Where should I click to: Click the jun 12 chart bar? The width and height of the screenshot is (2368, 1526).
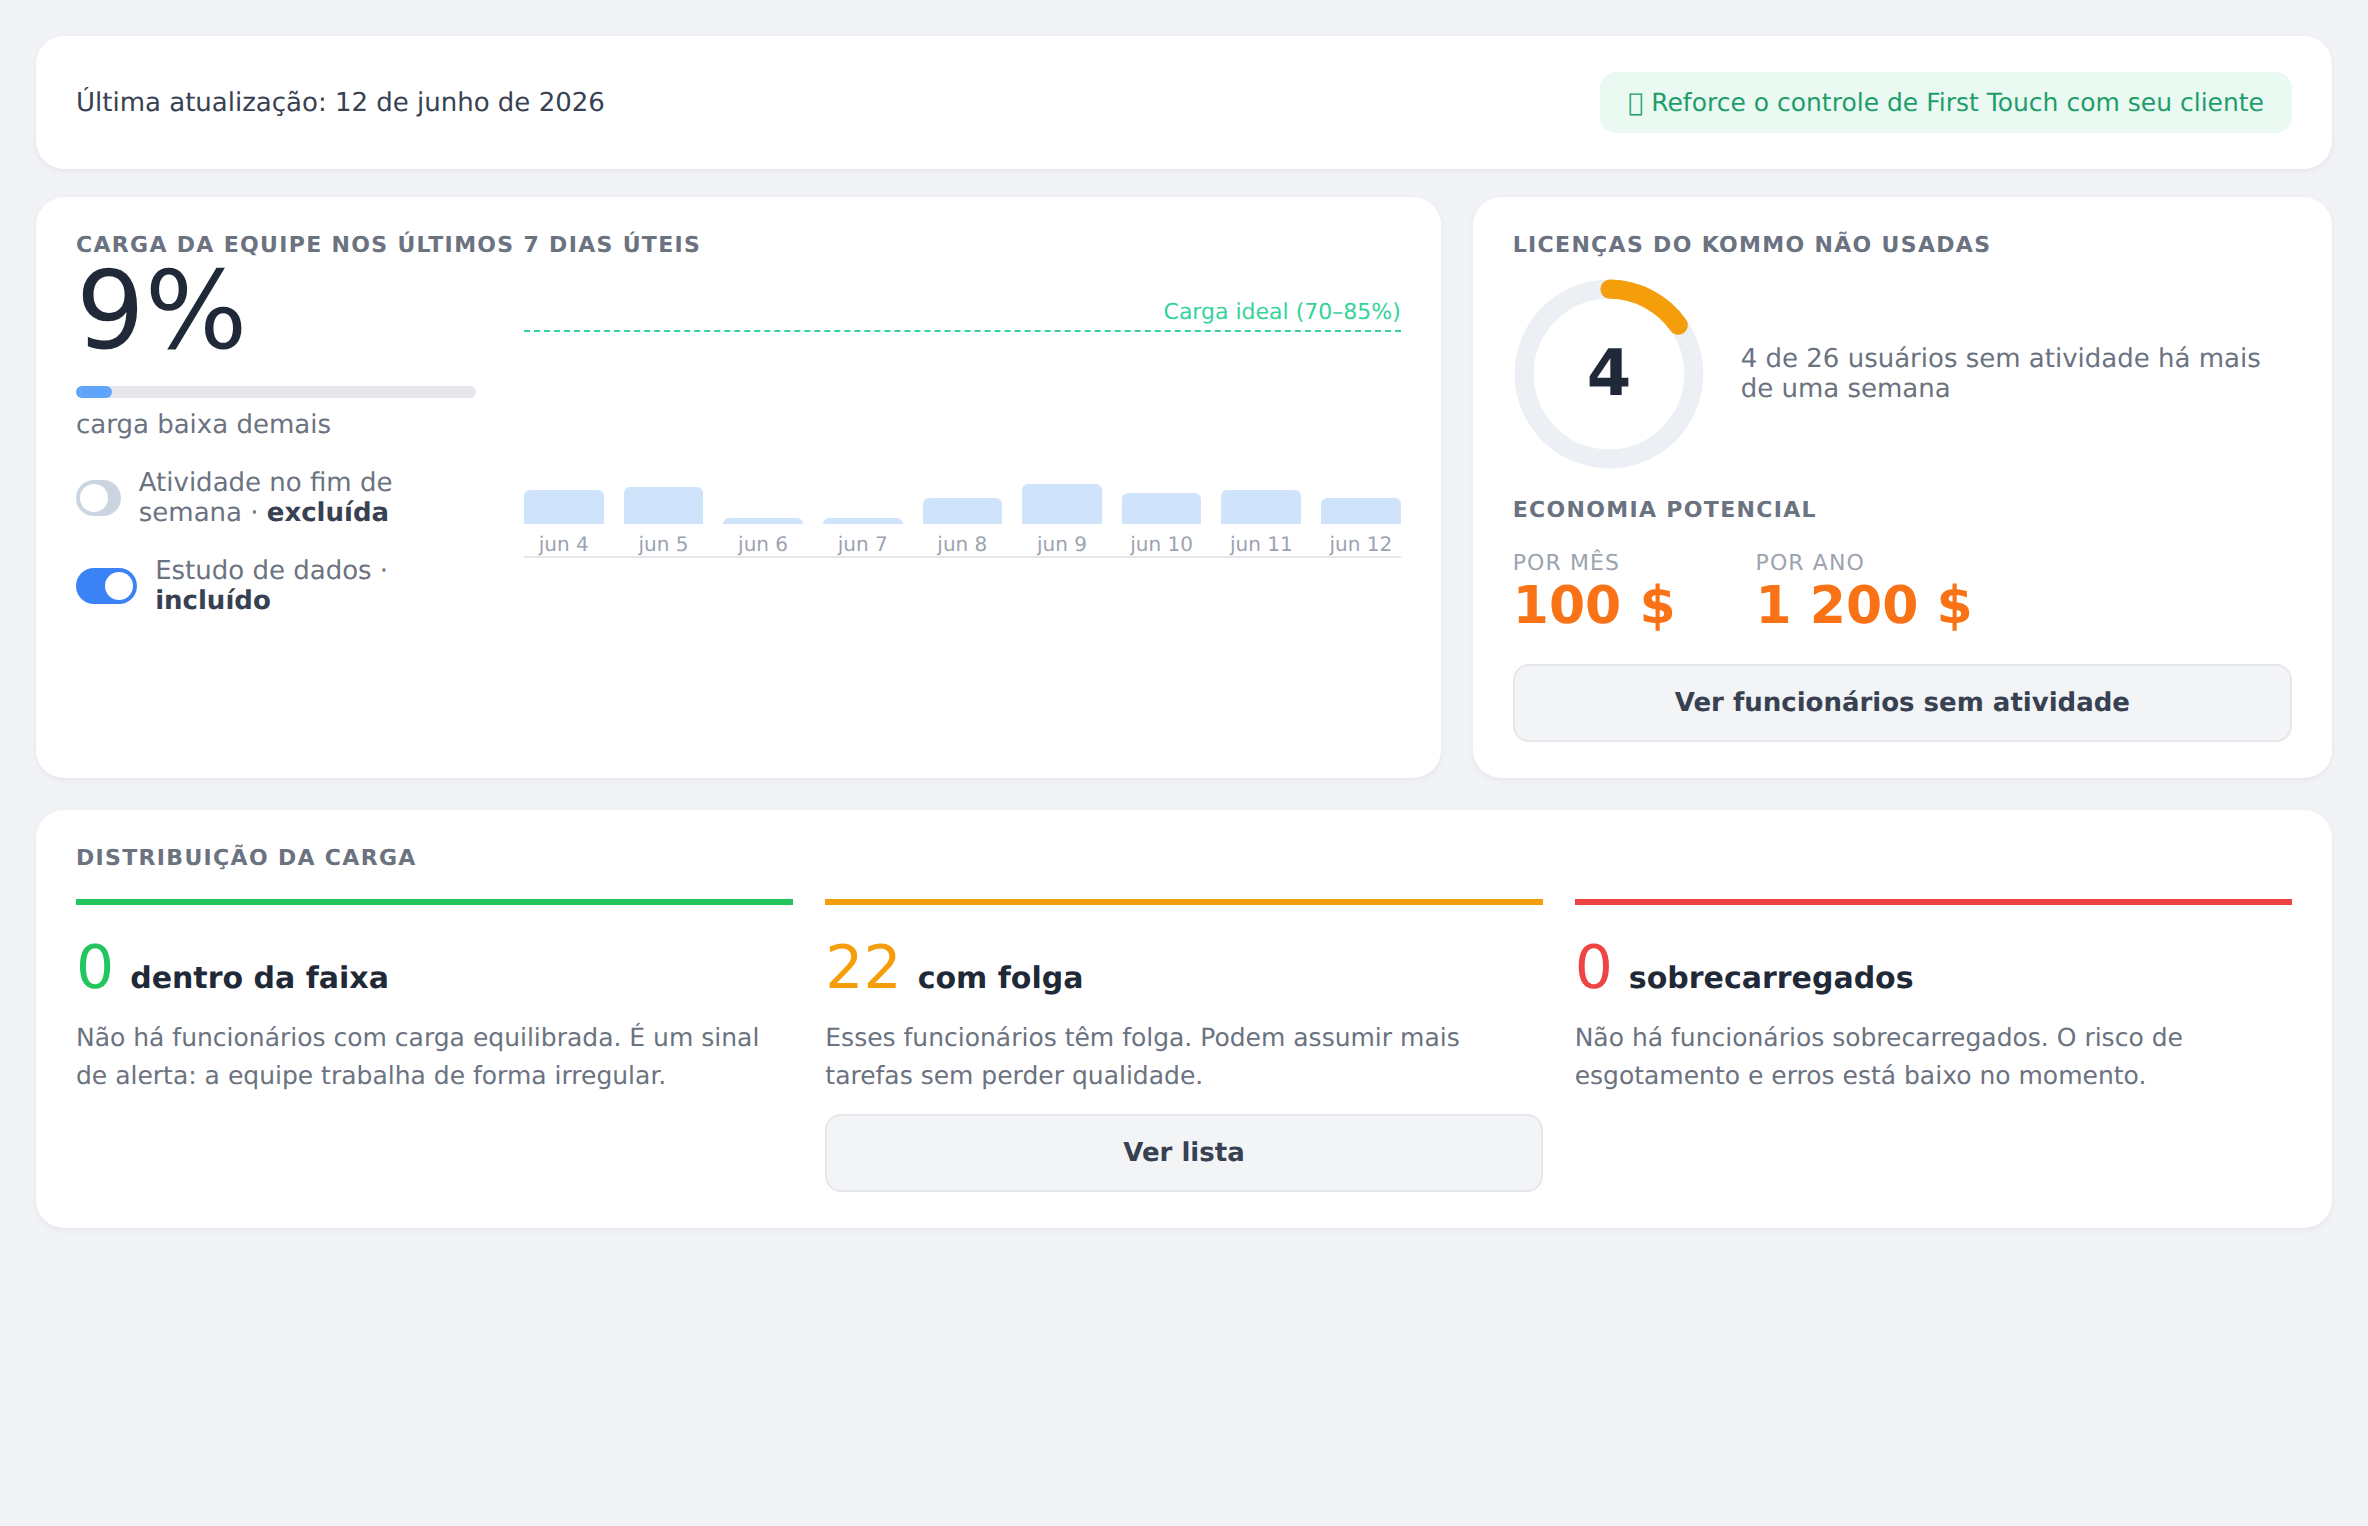pos(1360,511)
